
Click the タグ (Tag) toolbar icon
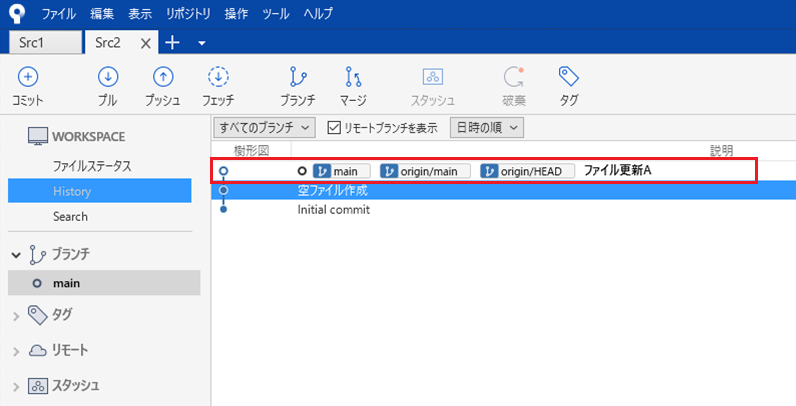[x=569, y=77]
